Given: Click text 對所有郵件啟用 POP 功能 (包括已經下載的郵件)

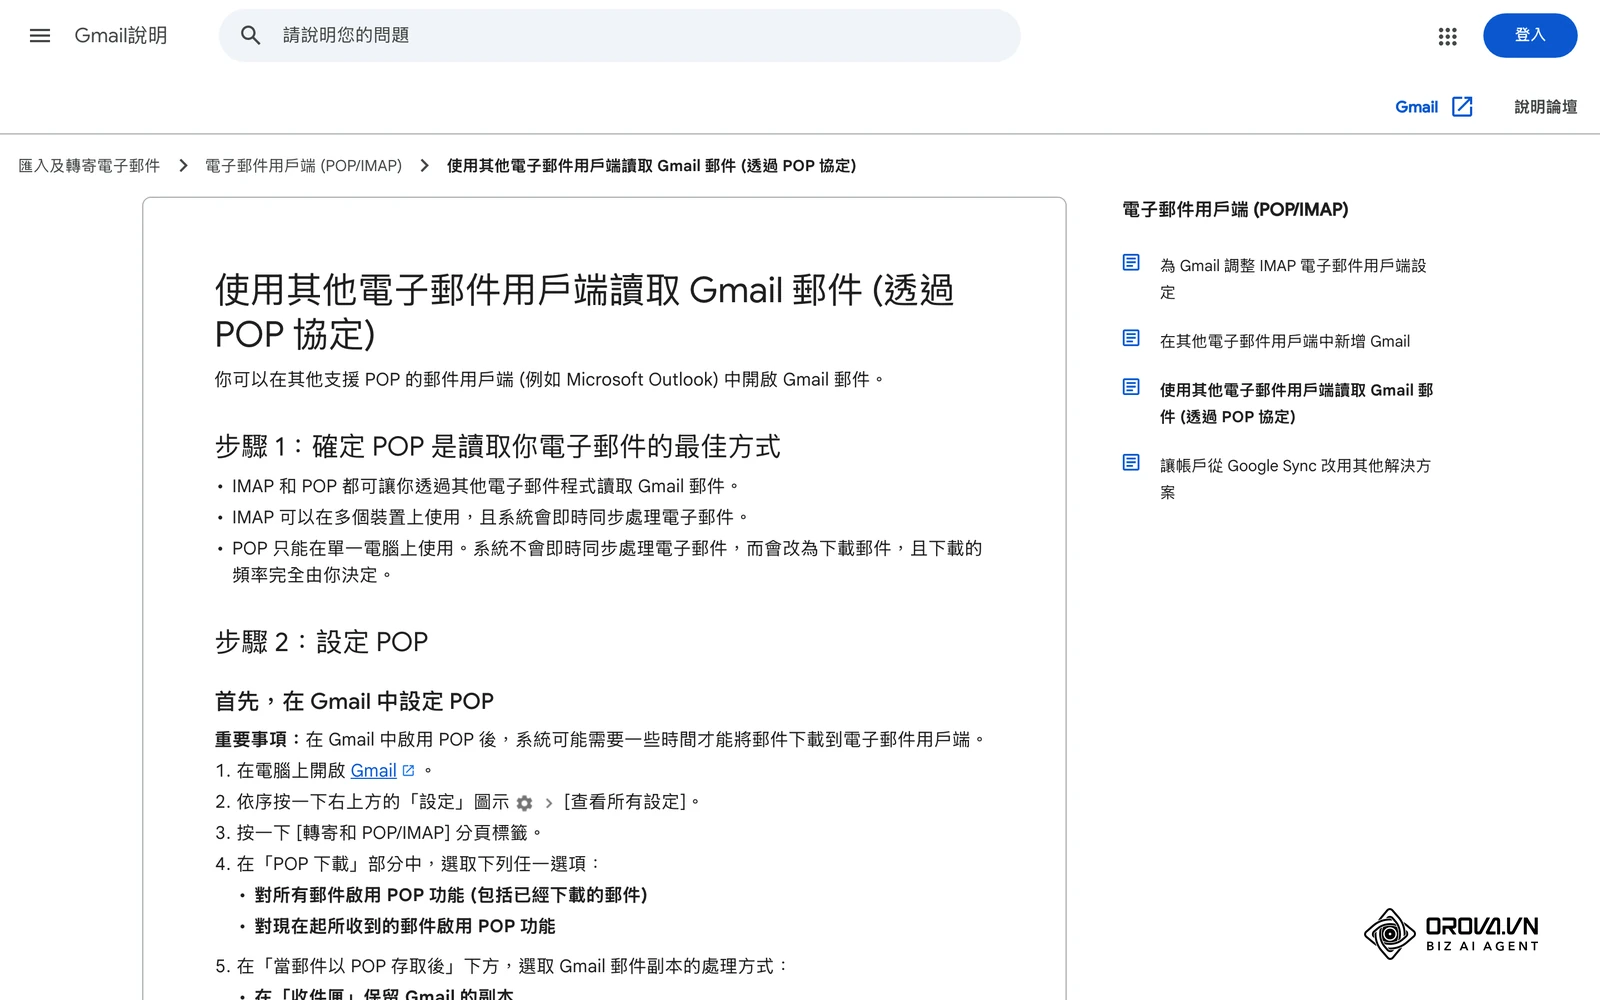Looking at the screenshot, I should [451, 895].
